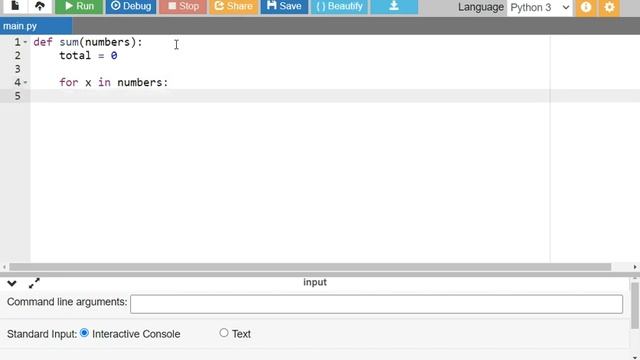This screenshot has width=640, height=360.
Task: Save the project with the Save button
Action: [284, 6]
